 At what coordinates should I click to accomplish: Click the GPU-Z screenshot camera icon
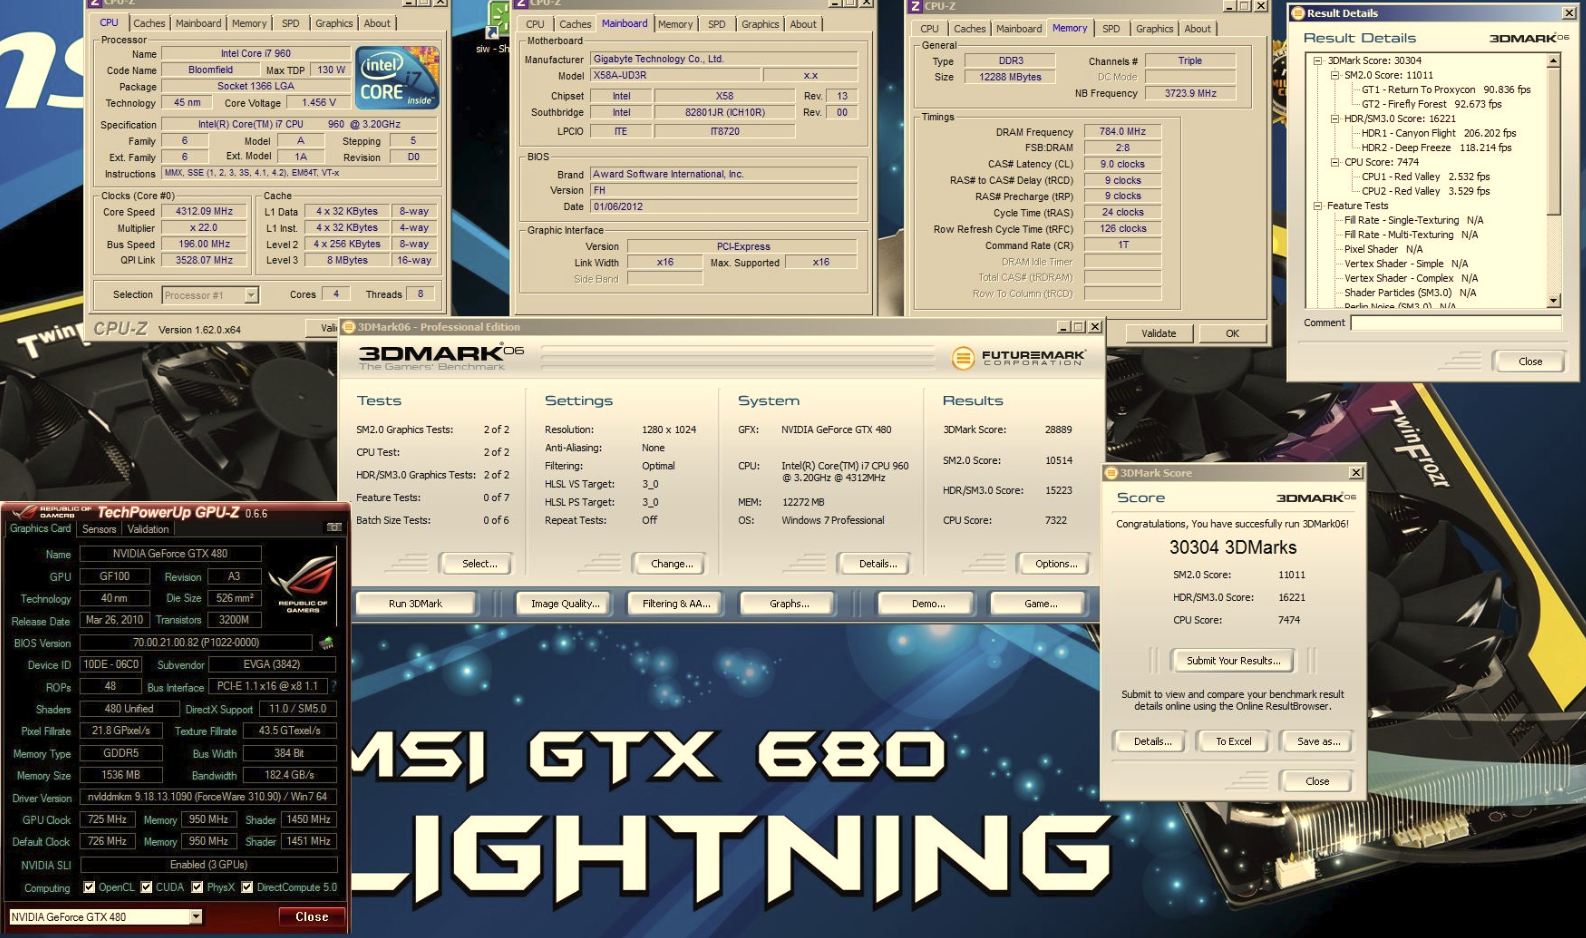pyautogui.click(x=334, y=527)
